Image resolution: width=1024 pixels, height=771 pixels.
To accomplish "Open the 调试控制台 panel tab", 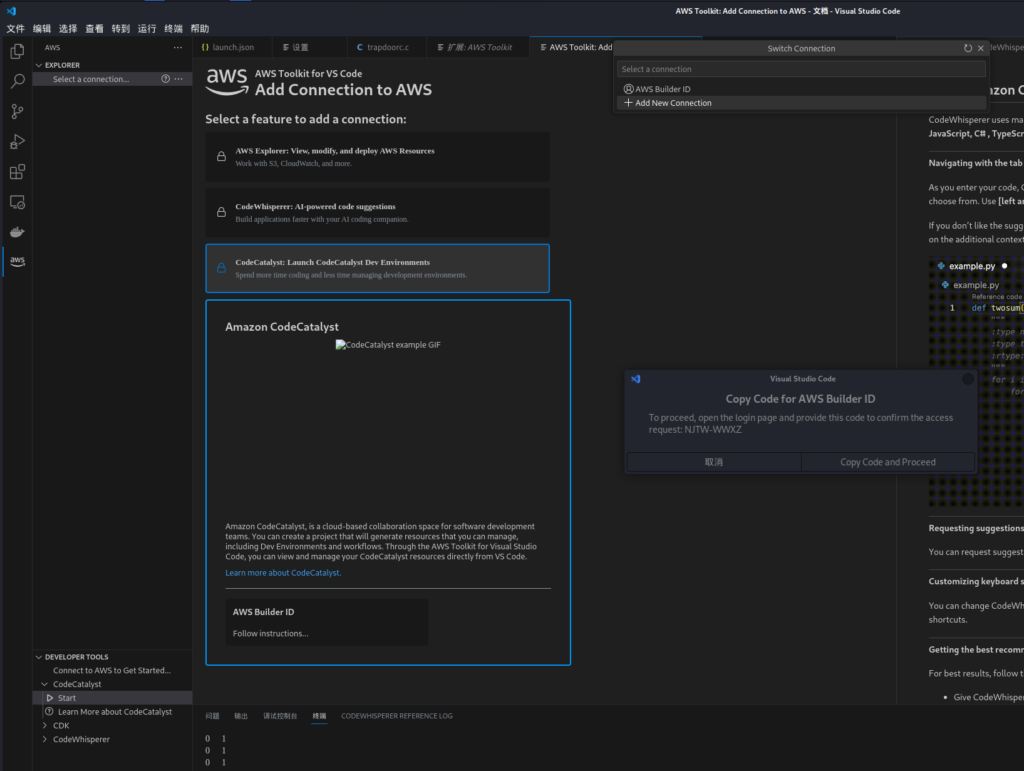I will (x=280, y=716).
